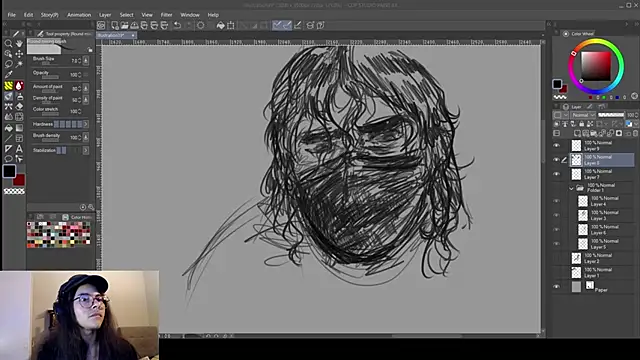Select the Hand move-canvas tool

[x=19, y=43]
